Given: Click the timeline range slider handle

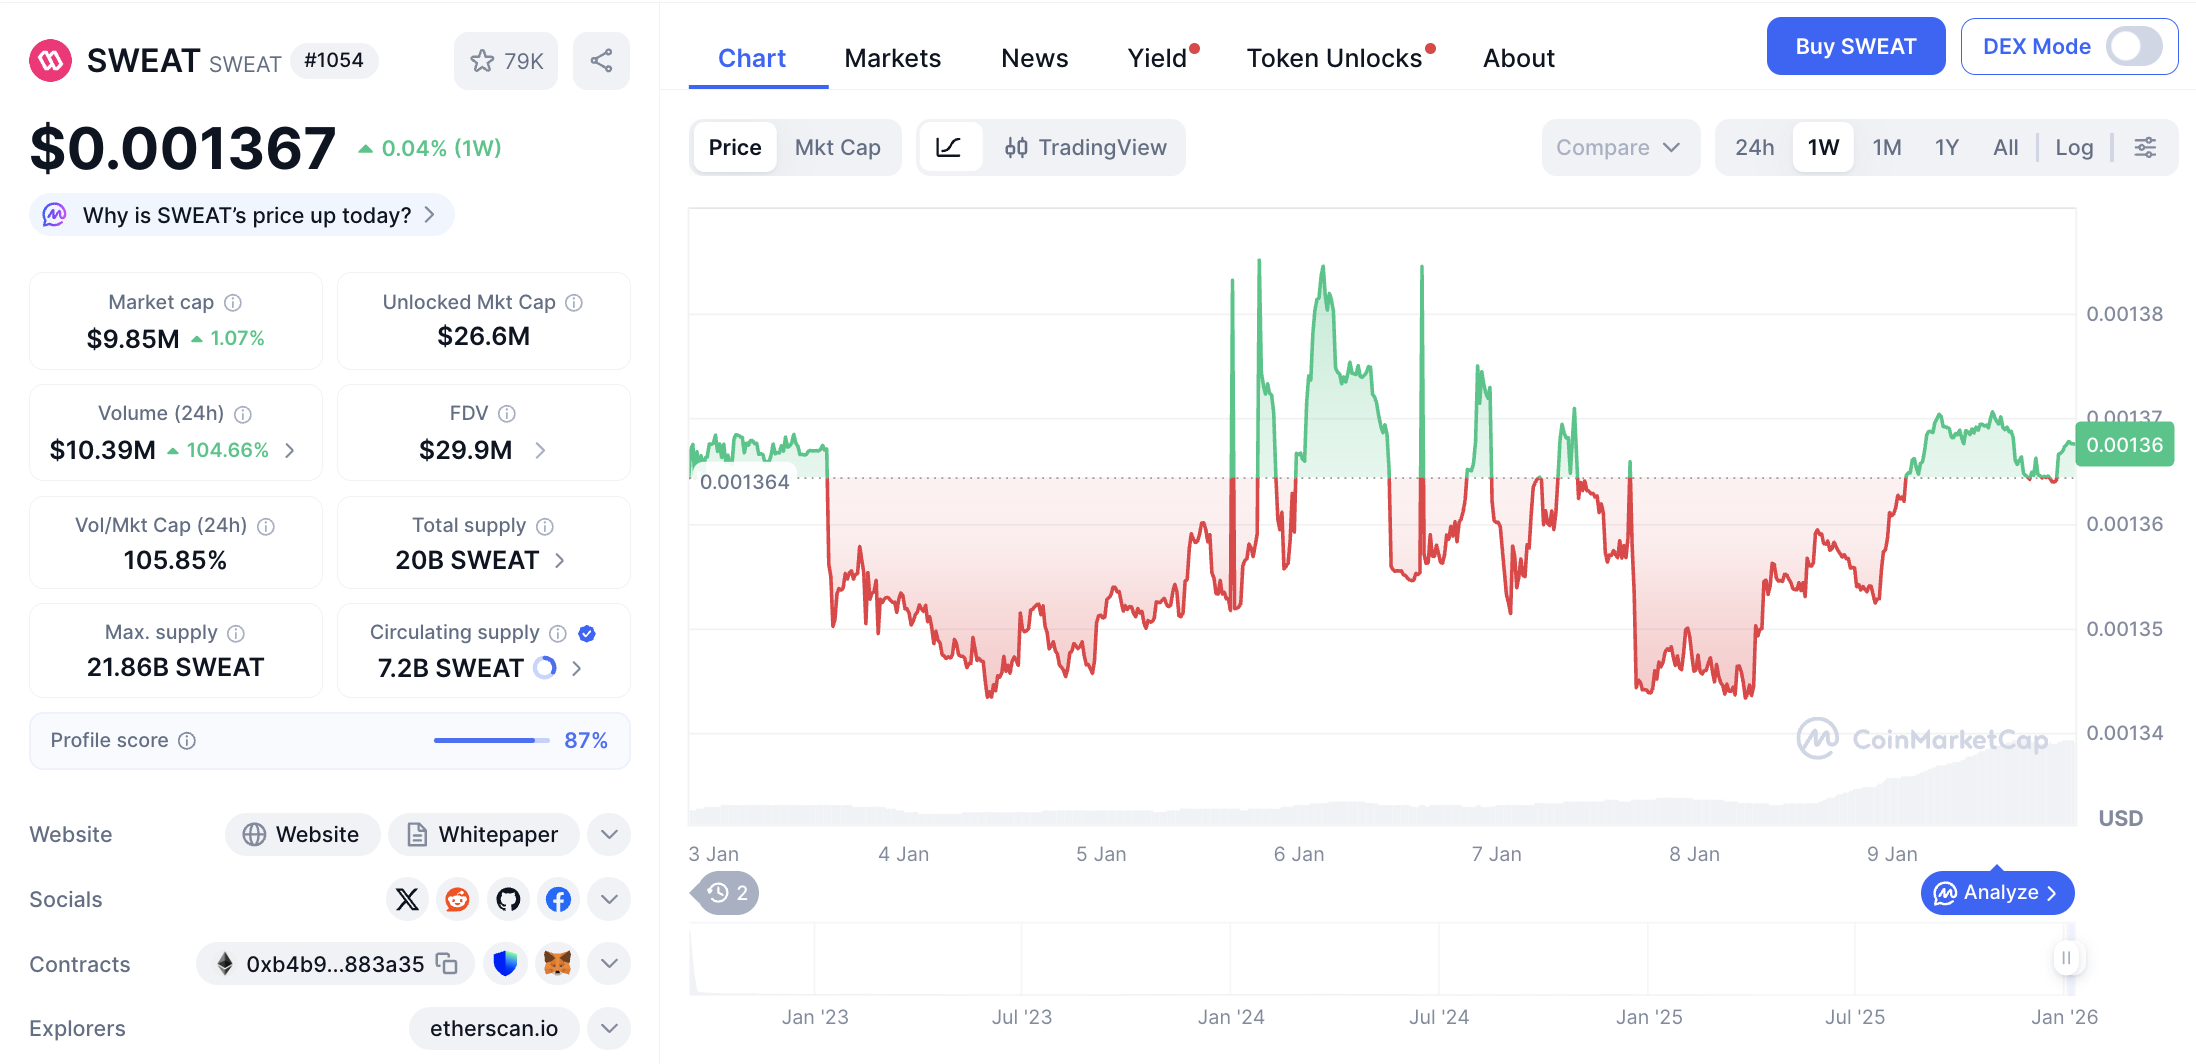Looking at the screenshot, I should pos(2066,958).
